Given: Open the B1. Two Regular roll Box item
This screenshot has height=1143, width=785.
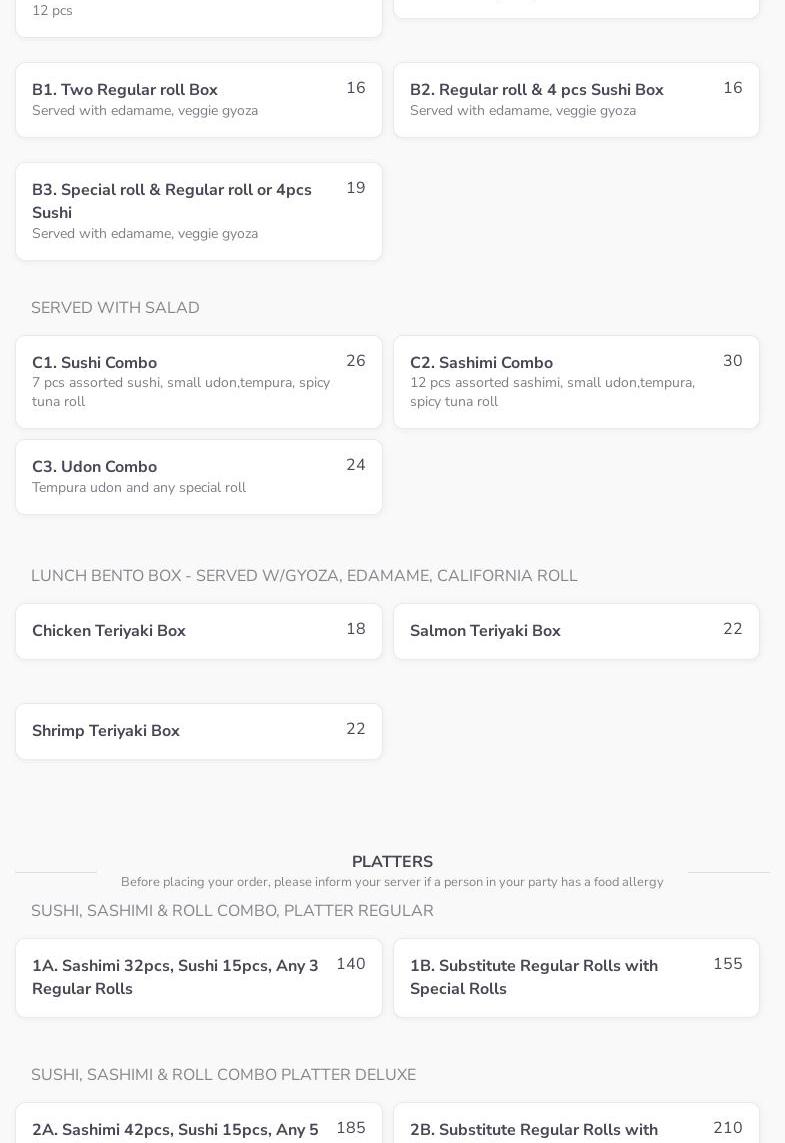Looking at the screenshot, I should click(x=198, y=100).
